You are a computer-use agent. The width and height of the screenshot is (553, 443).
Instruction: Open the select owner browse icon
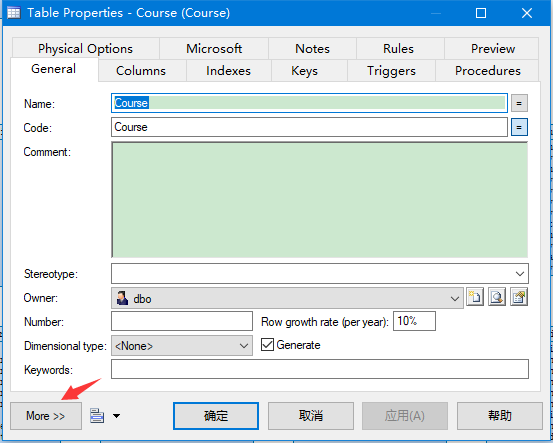coord(497,297)
